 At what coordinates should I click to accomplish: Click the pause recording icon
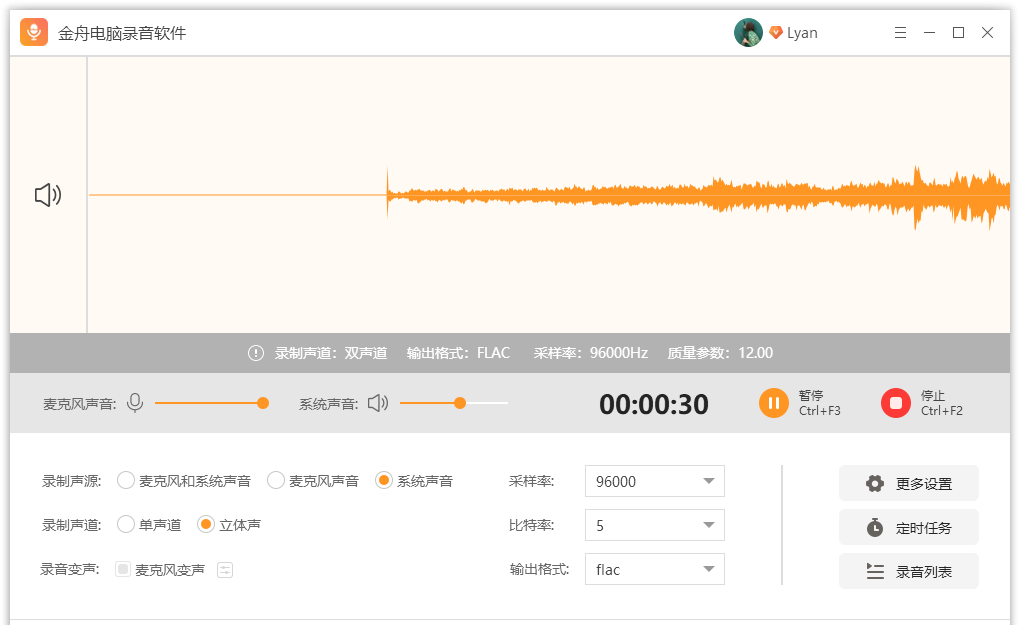pos(775,403)
